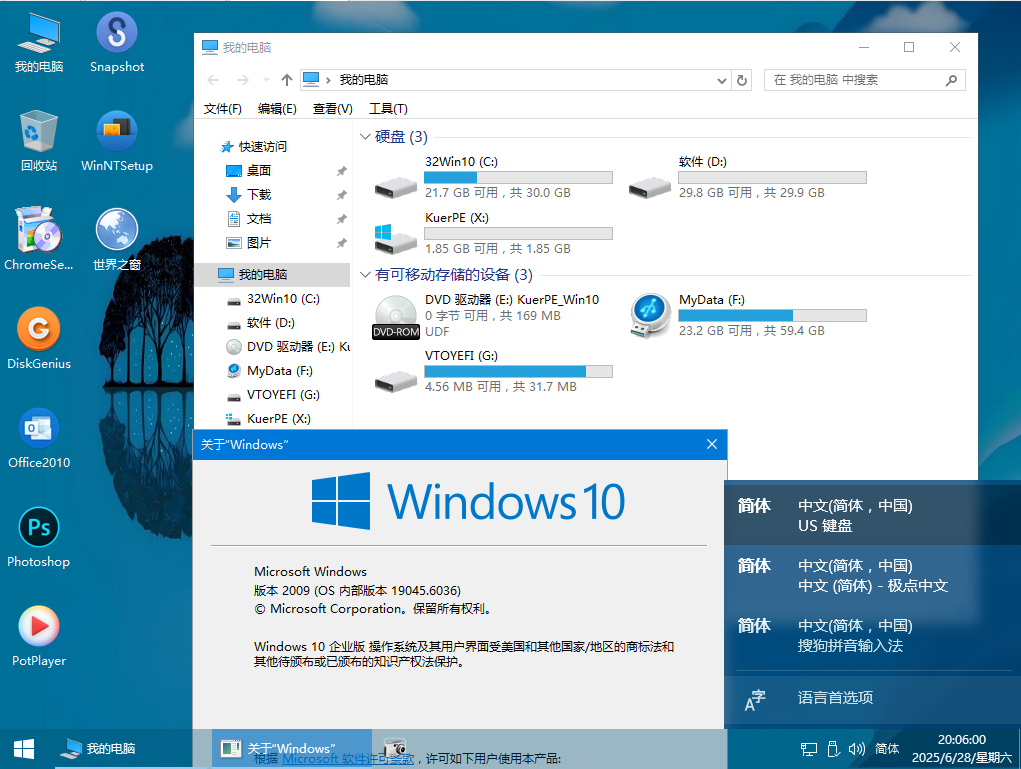Select KuerPE (X:) in the navigation tree
Image resolution: width=1021 pixels, height=769 pixels.
(x=278, y=419)
